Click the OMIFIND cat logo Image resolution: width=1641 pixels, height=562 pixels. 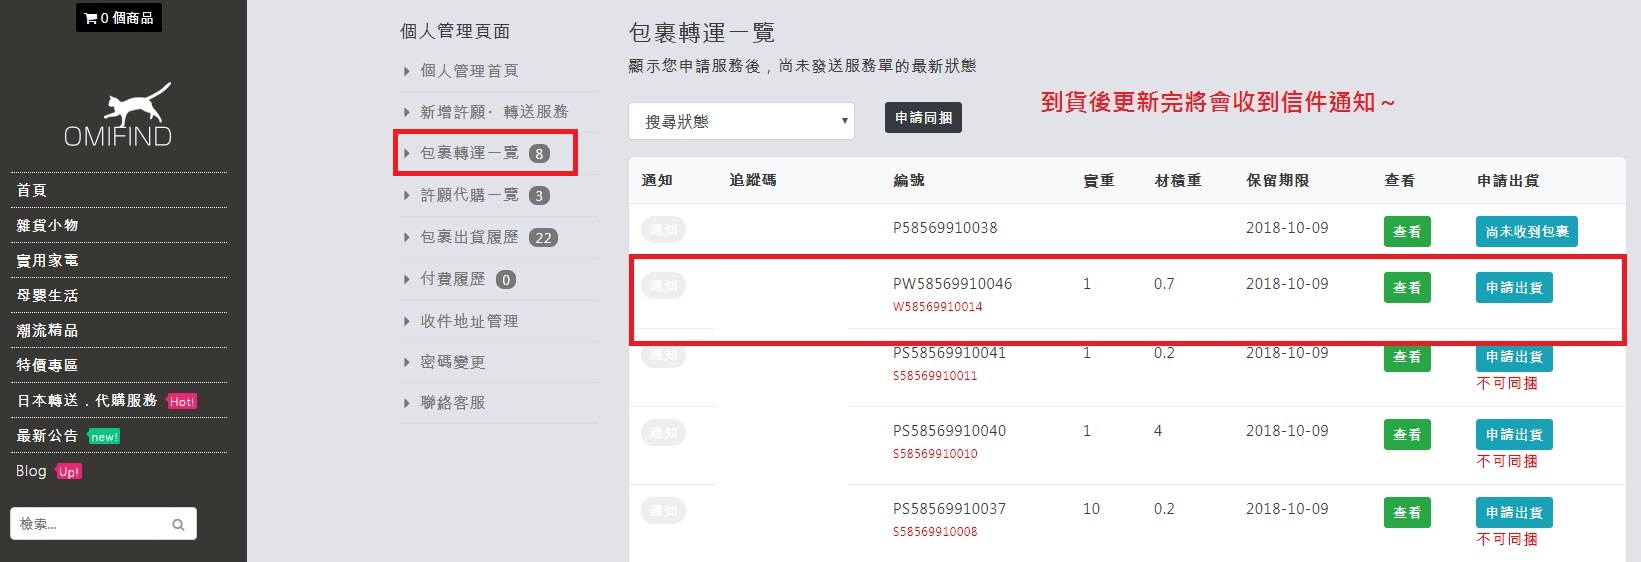[x=119, y=115]
